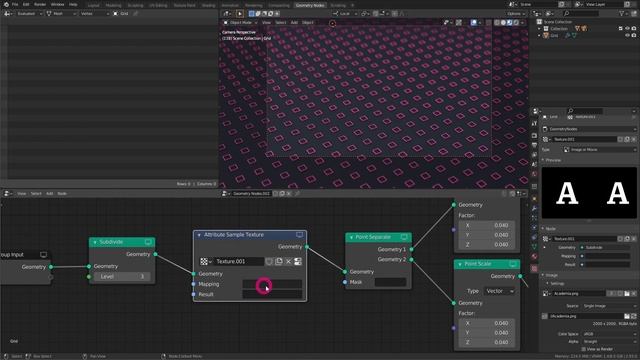The width and height of the screenshot is (640, 360).
Task: Click the Mask field in Point Separate
Action: pyautogui.click(x=390, y=282)
